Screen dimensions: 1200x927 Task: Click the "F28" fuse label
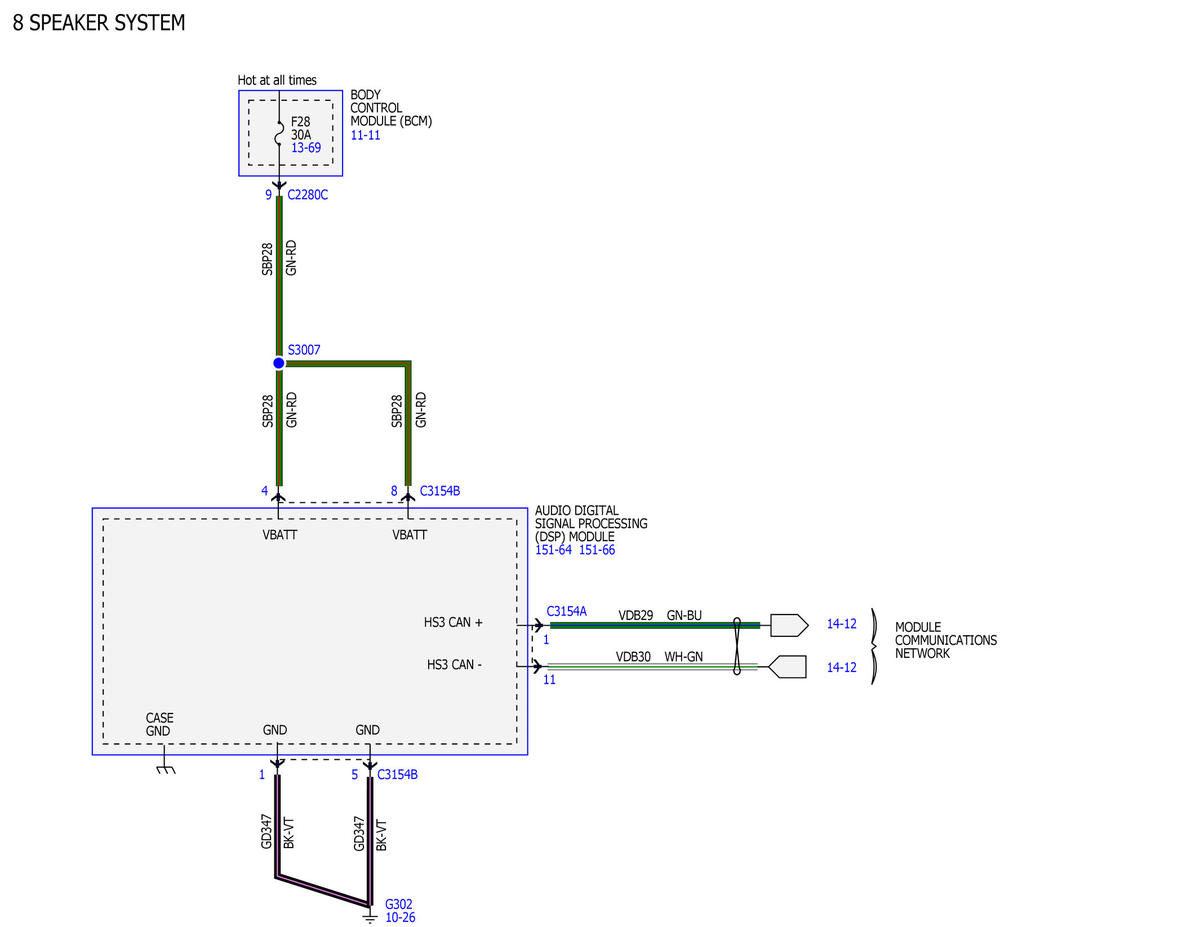tap(301, 122)
